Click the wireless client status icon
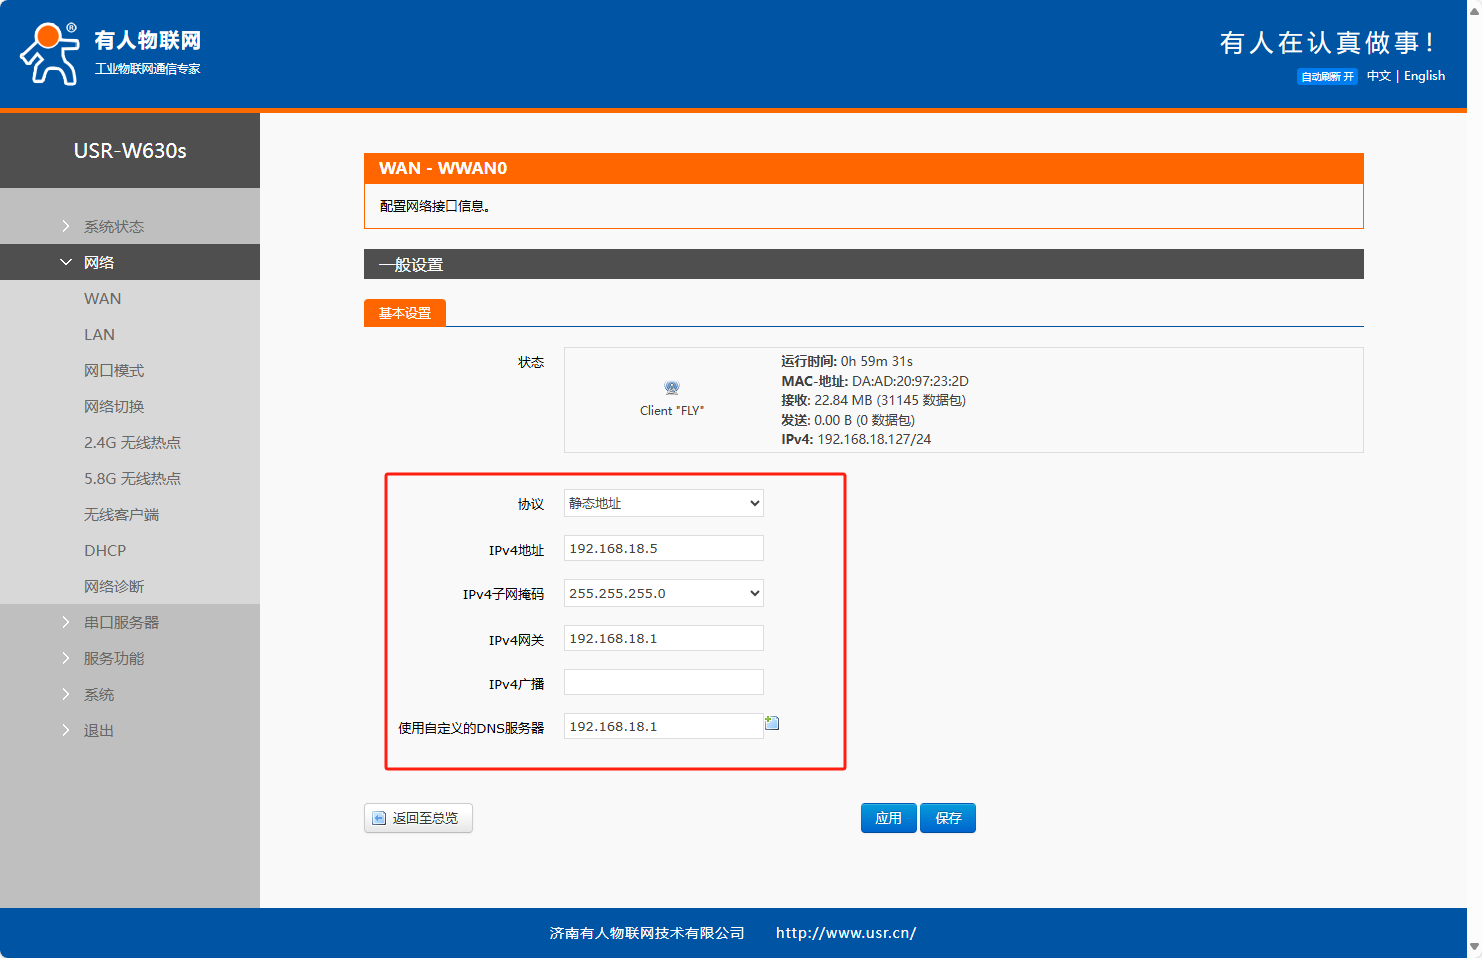The width and height of the screenshot is (1482, 958). (672, 388)
